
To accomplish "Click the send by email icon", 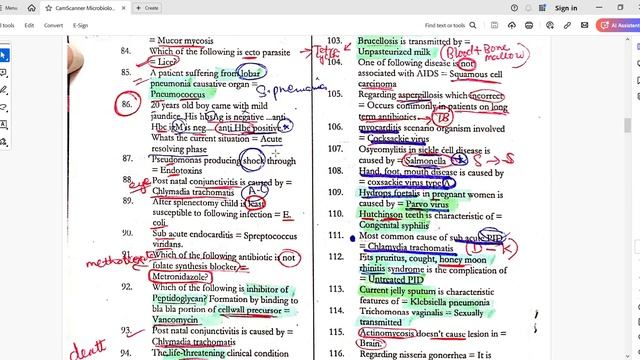I will point(584,25).
